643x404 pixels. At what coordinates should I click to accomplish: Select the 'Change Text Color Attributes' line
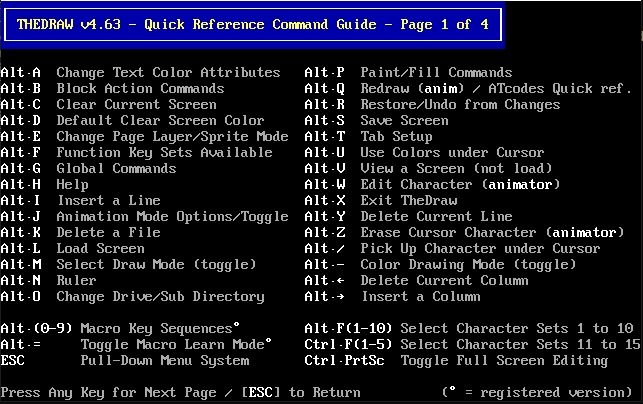pyautogui.click(x=168, y=73)
